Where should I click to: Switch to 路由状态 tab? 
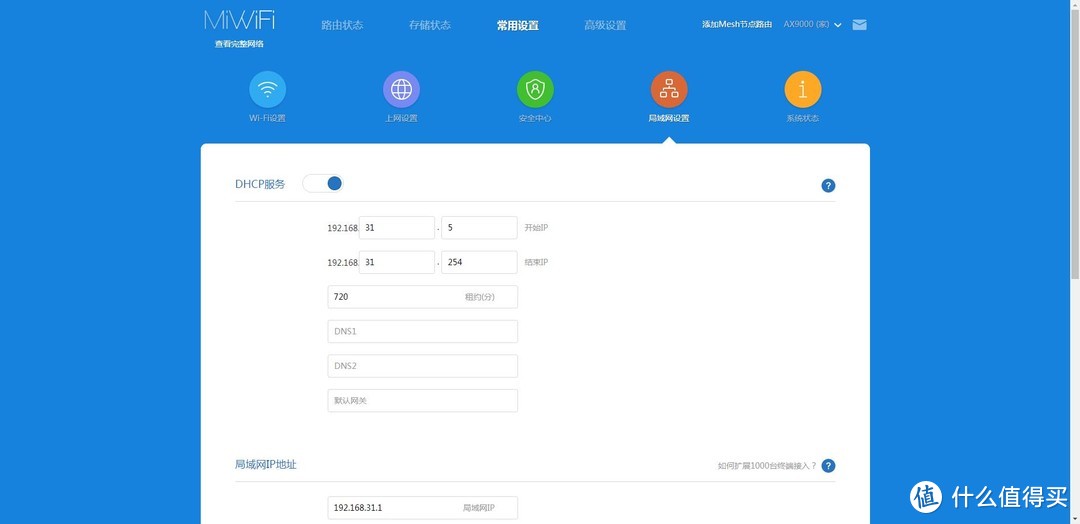pos(342,25)
